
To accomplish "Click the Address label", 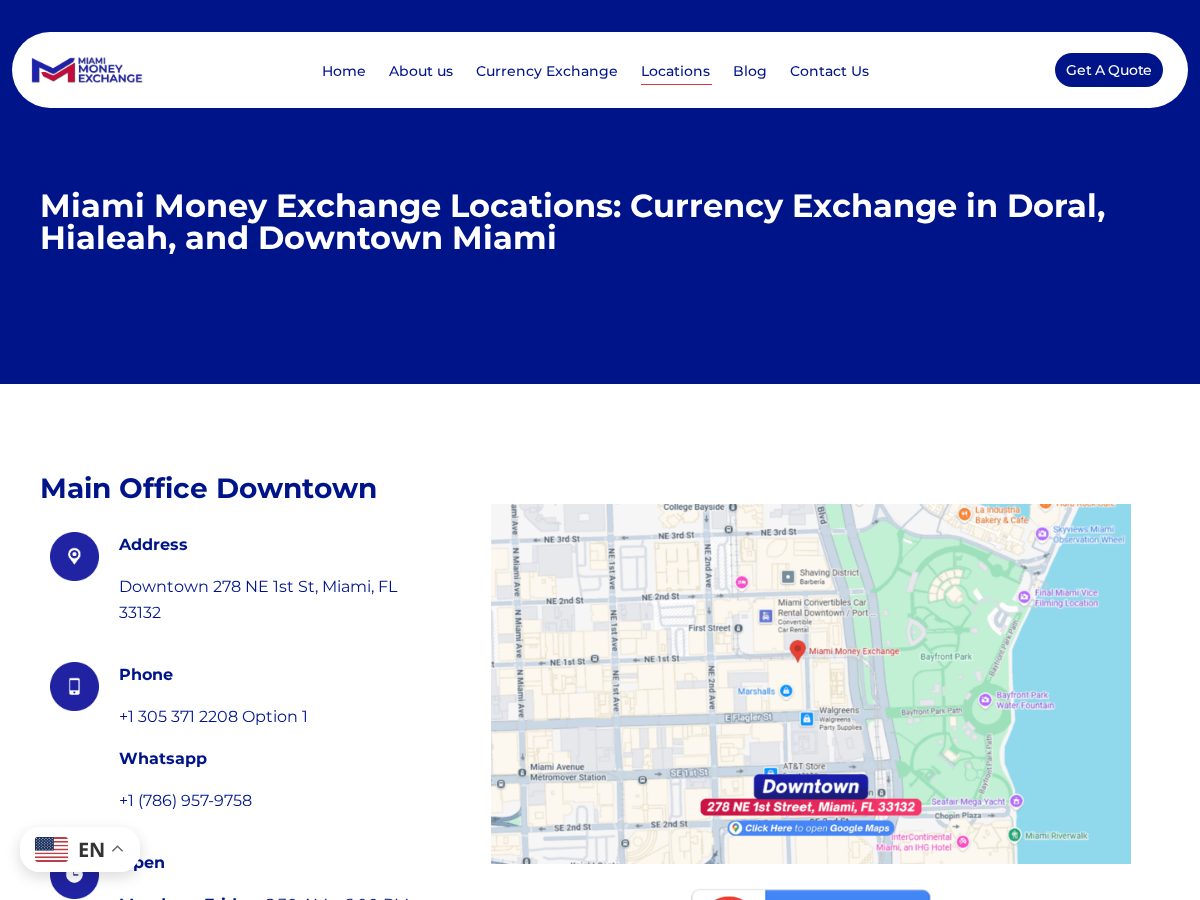I will [153, 544].
